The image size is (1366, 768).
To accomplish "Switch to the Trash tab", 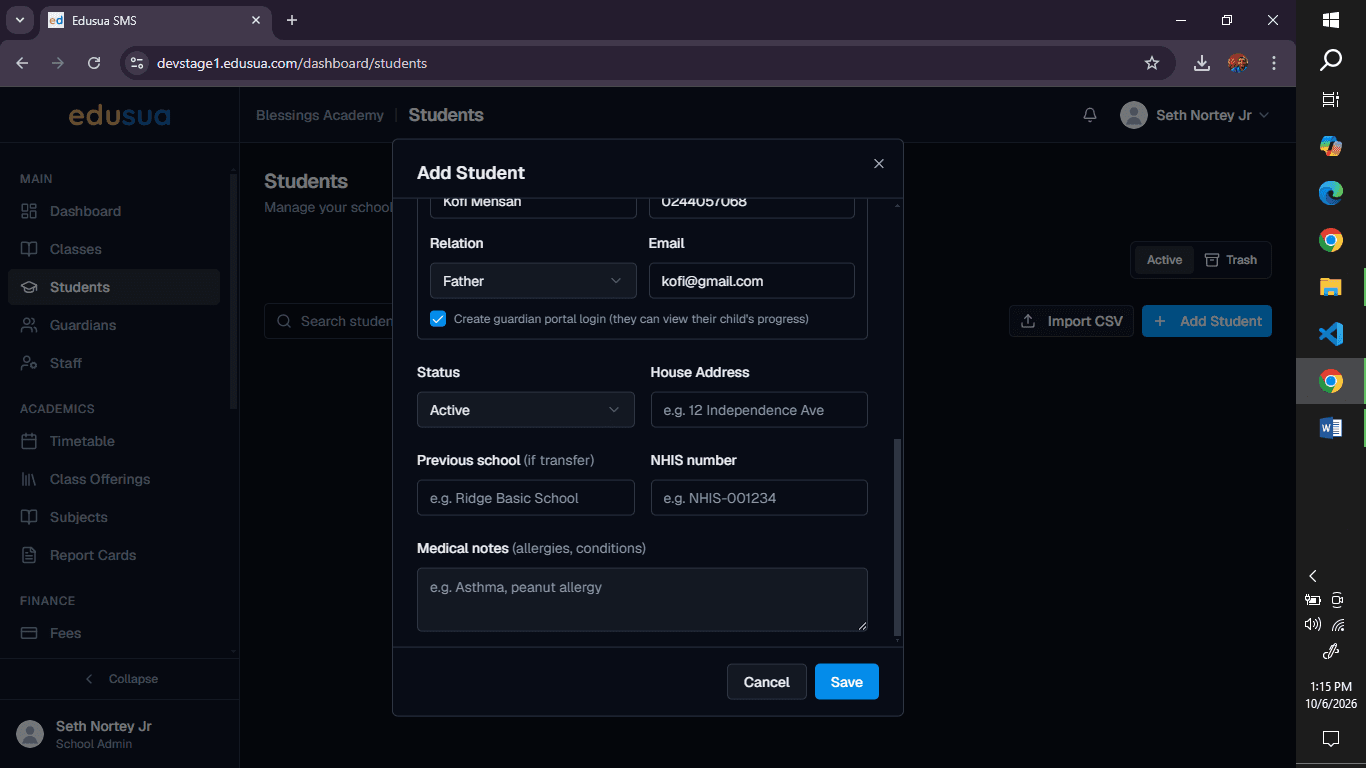I will pyautogui.click(x=1231, y=260).
